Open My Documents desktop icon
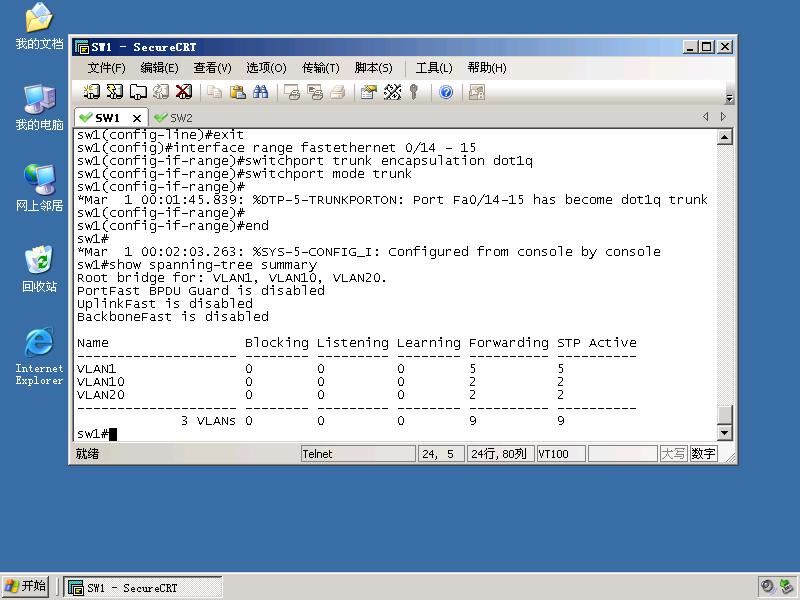This screenshot has height=600, width=800. tap(39, 26)
